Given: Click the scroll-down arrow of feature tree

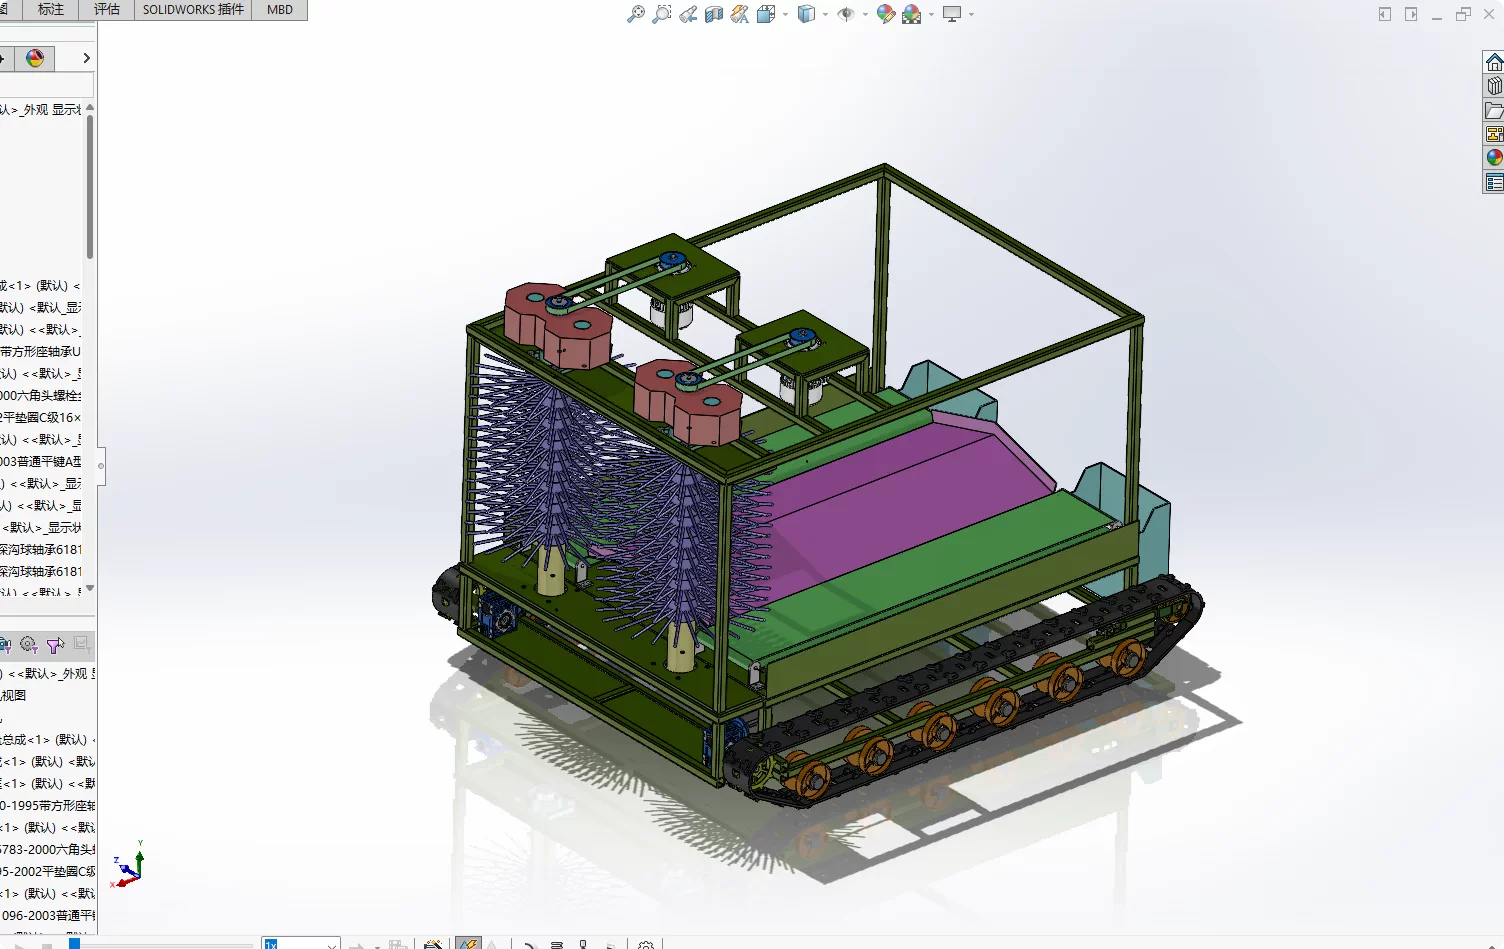Looking at the screenshot, I should [x=90, y=588].
